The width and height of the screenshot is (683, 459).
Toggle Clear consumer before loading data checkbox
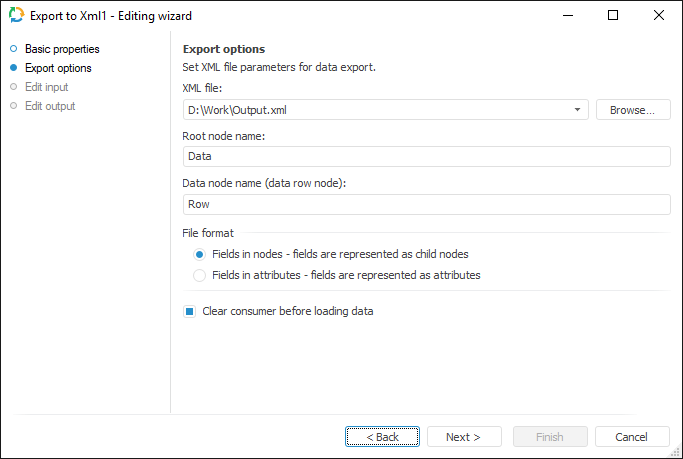coord(189,311)
